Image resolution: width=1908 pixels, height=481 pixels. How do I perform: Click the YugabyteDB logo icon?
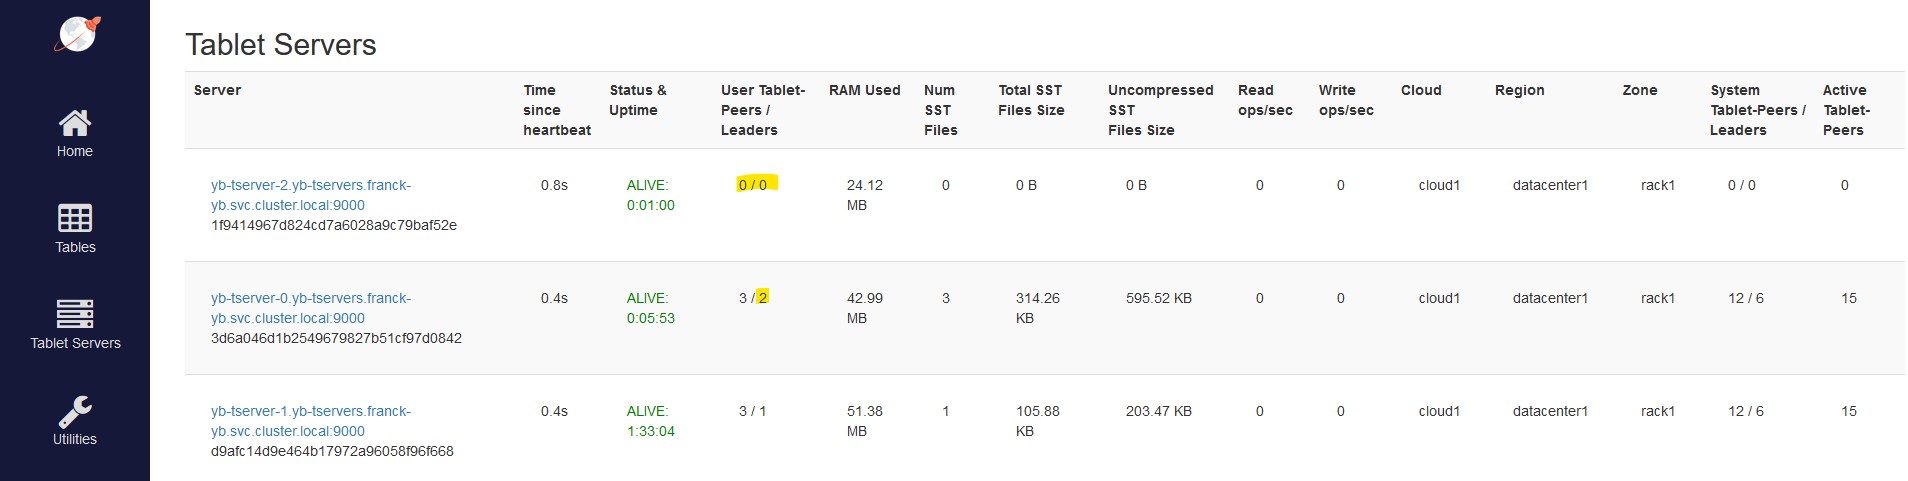[77, 33]
